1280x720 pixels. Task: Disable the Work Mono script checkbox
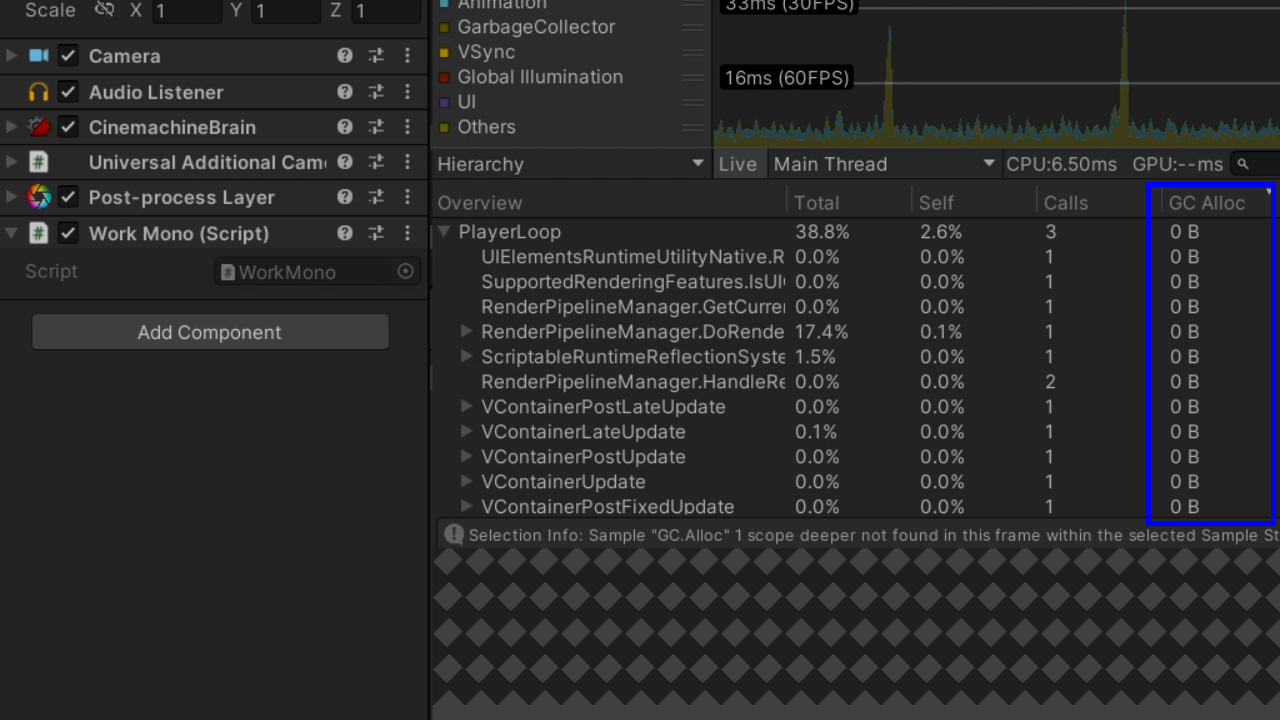[68, 233]
